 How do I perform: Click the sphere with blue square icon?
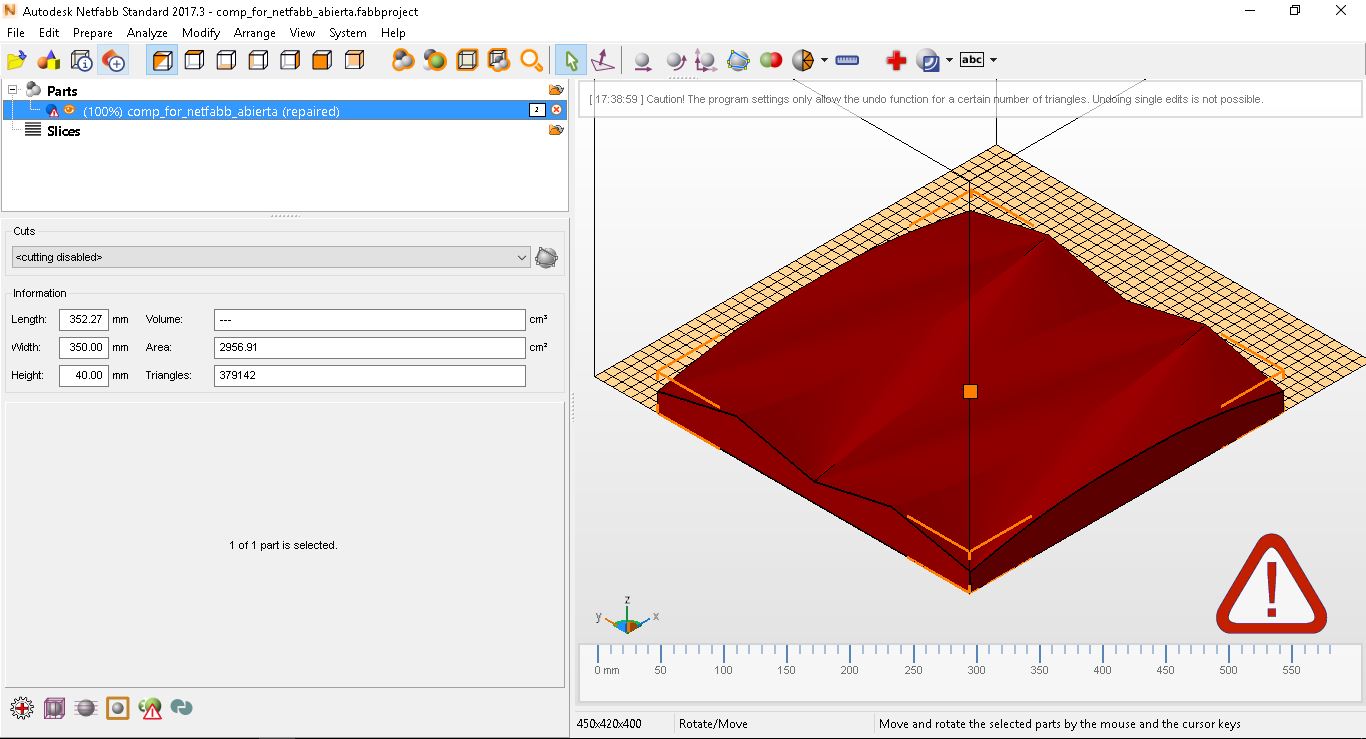click(928, 61)
